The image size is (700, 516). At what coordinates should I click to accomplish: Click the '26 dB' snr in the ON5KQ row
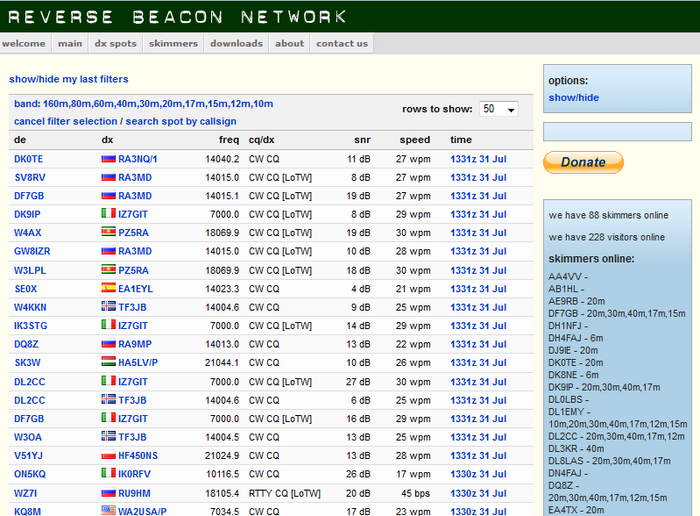coord(358,474)
